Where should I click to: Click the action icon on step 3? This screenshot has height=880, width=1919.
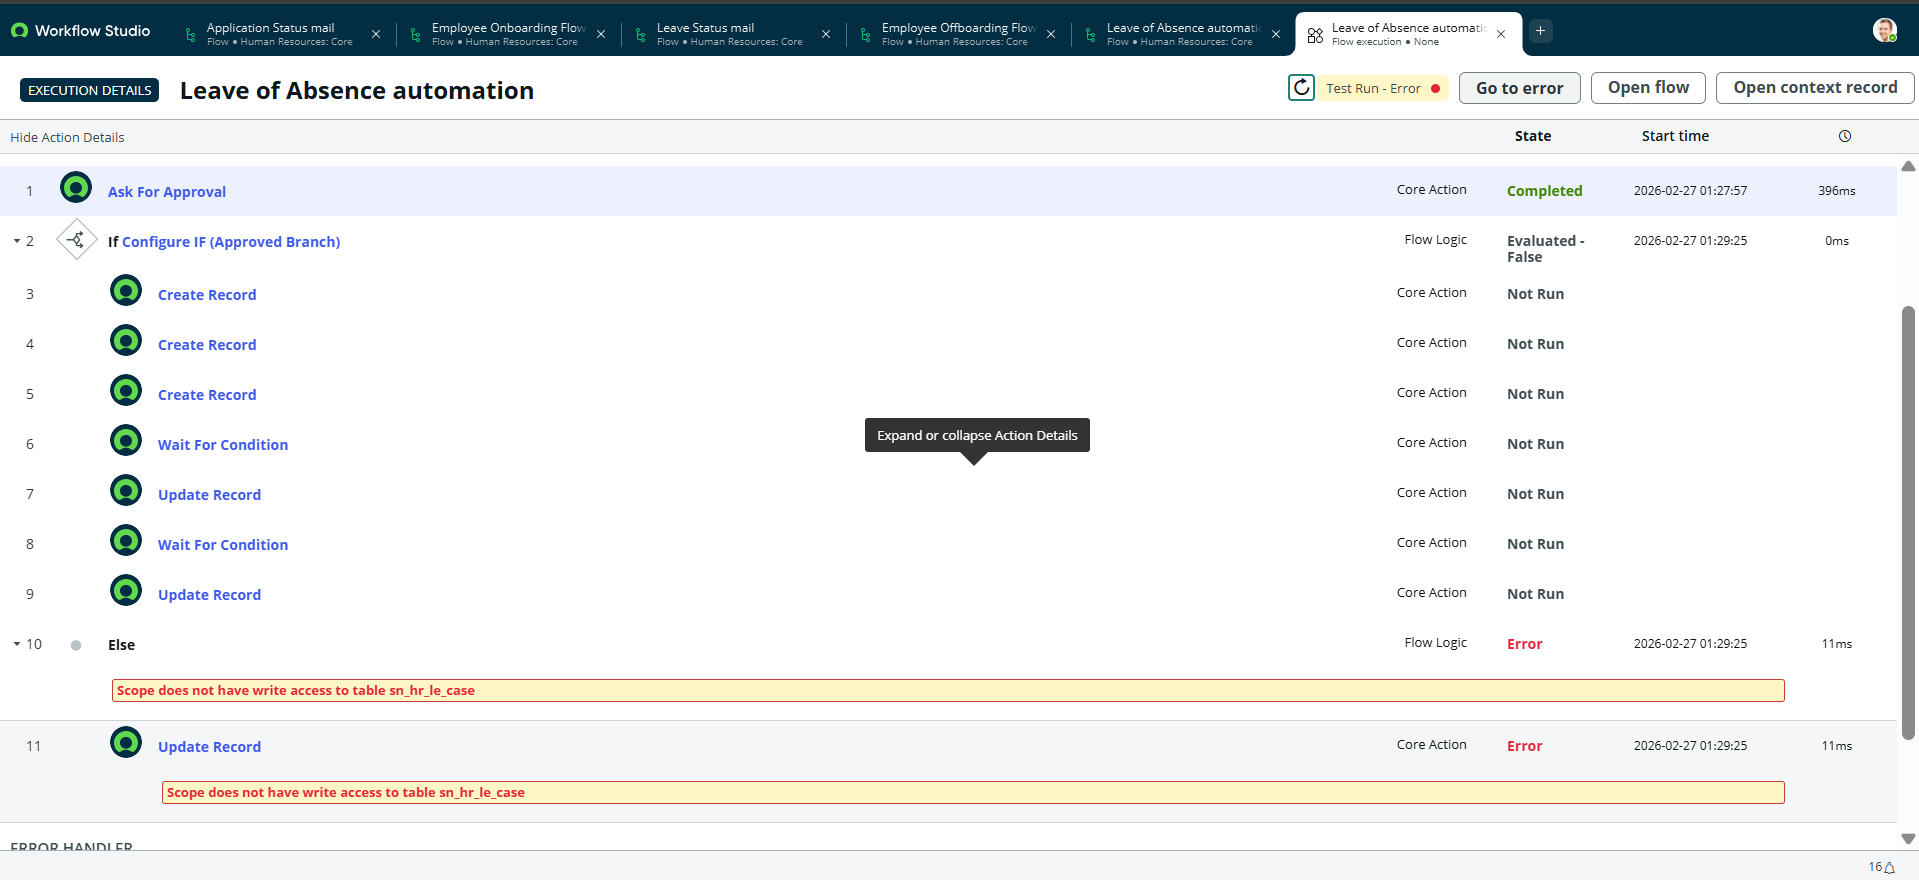point(126,290)
